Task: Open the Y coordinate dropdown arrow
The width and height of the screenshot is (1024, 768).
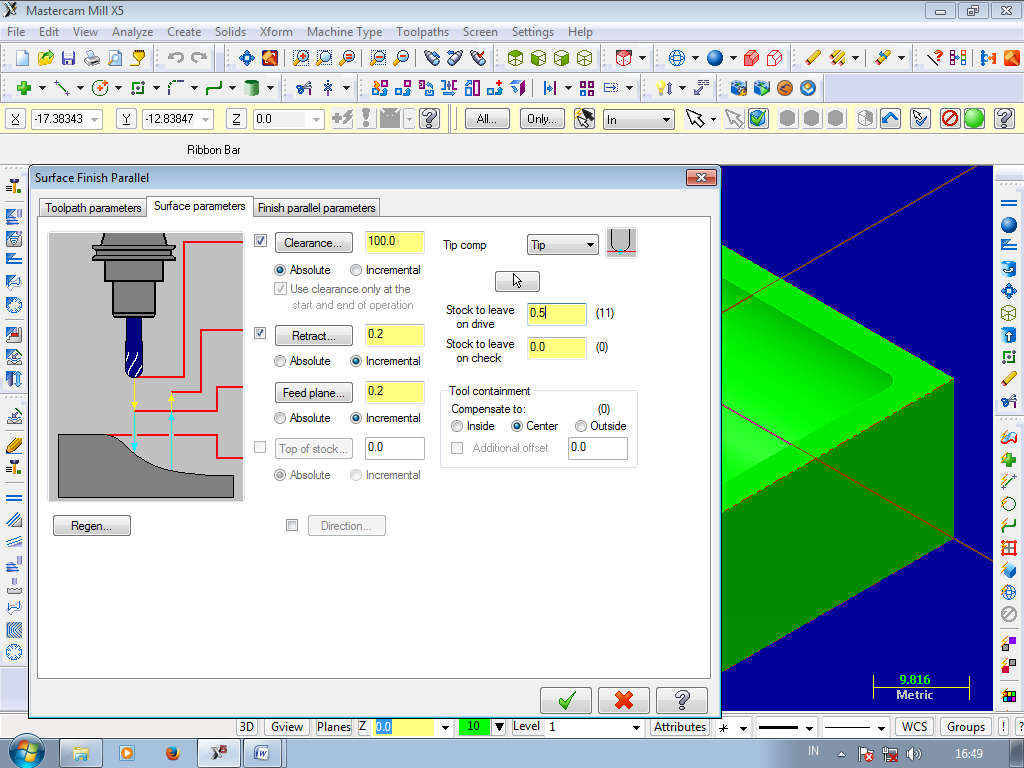Action: click(206, 120)
